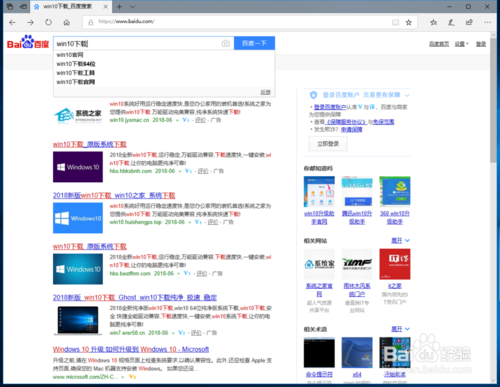Click purple Windows 10 thumbnail
Image resolution: width=500 pixels, height=387 pixels.
pyautogui.click(x=78, y=167)
